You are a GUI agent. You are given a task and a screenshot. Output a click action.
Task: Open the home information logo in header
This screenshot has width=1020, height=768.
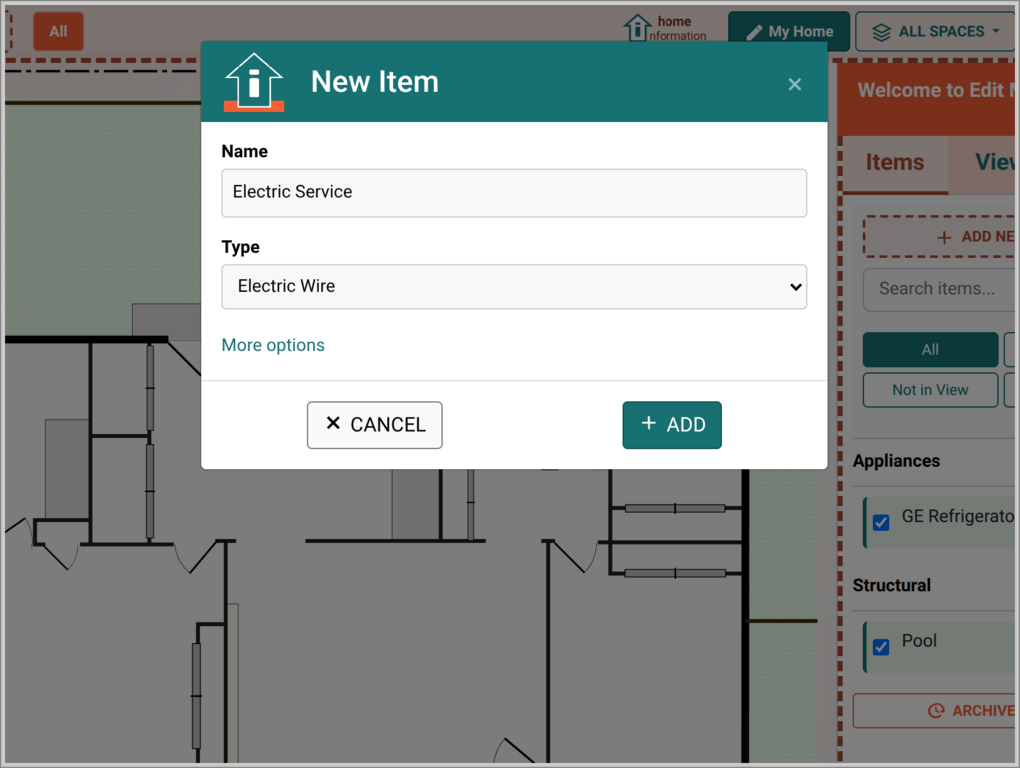point(665,28)
